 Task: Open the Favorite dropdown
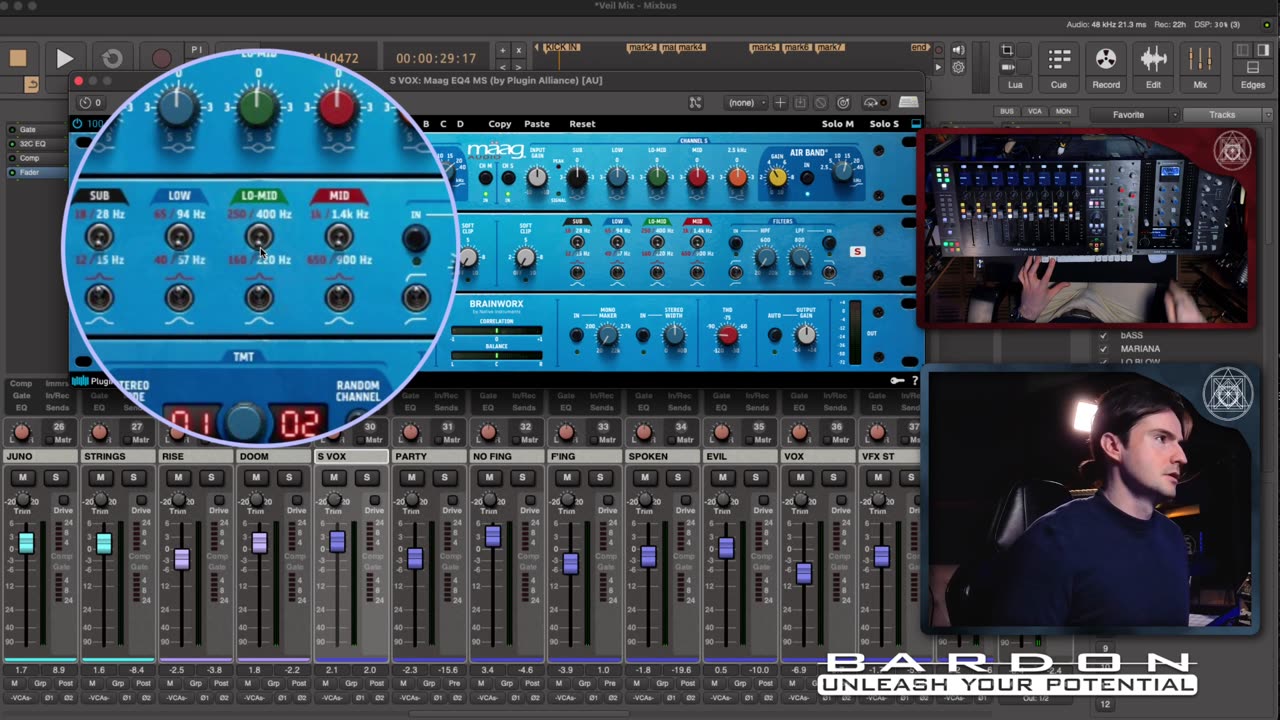click(x=1134, y=115)
